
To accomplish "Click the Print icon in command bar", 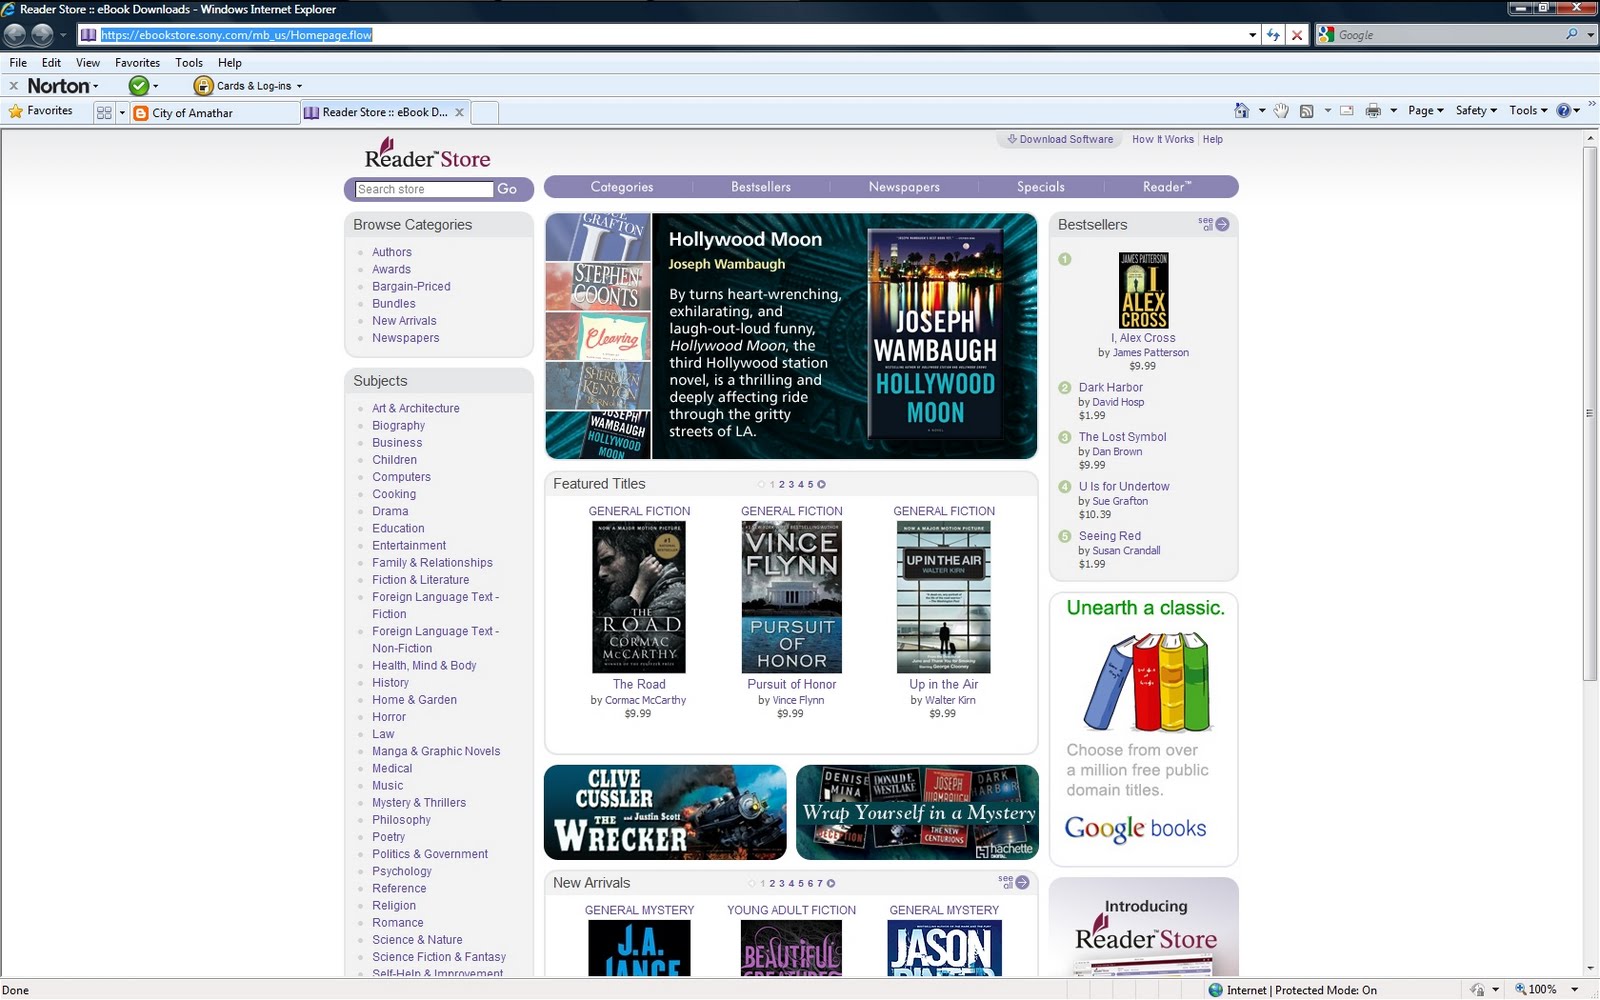I will (1373, 111).
